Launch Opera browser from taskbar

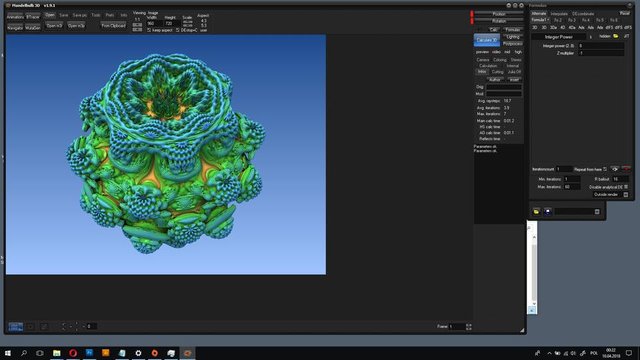(73, 353)
